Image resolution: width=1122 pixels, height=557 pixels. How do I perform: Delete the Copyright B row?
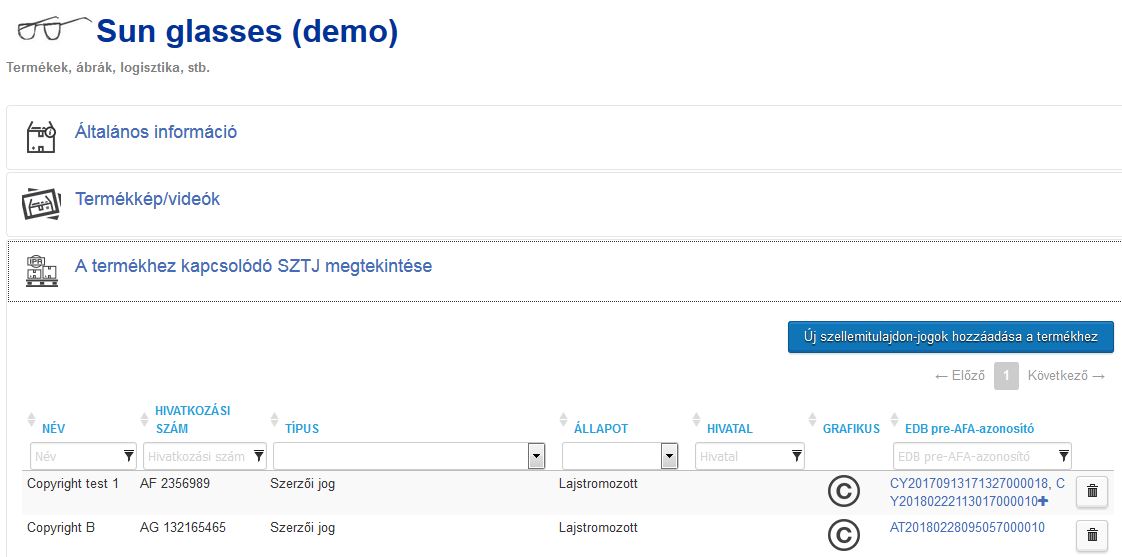click(x=1092, y=535)
